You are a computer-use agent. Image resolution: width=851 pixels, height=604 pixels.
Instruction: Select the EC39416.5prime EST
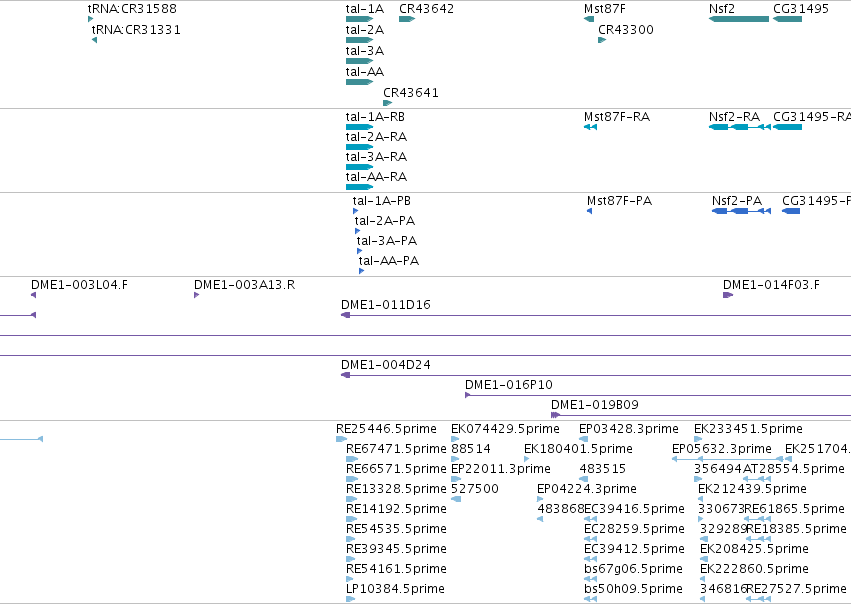590,519
